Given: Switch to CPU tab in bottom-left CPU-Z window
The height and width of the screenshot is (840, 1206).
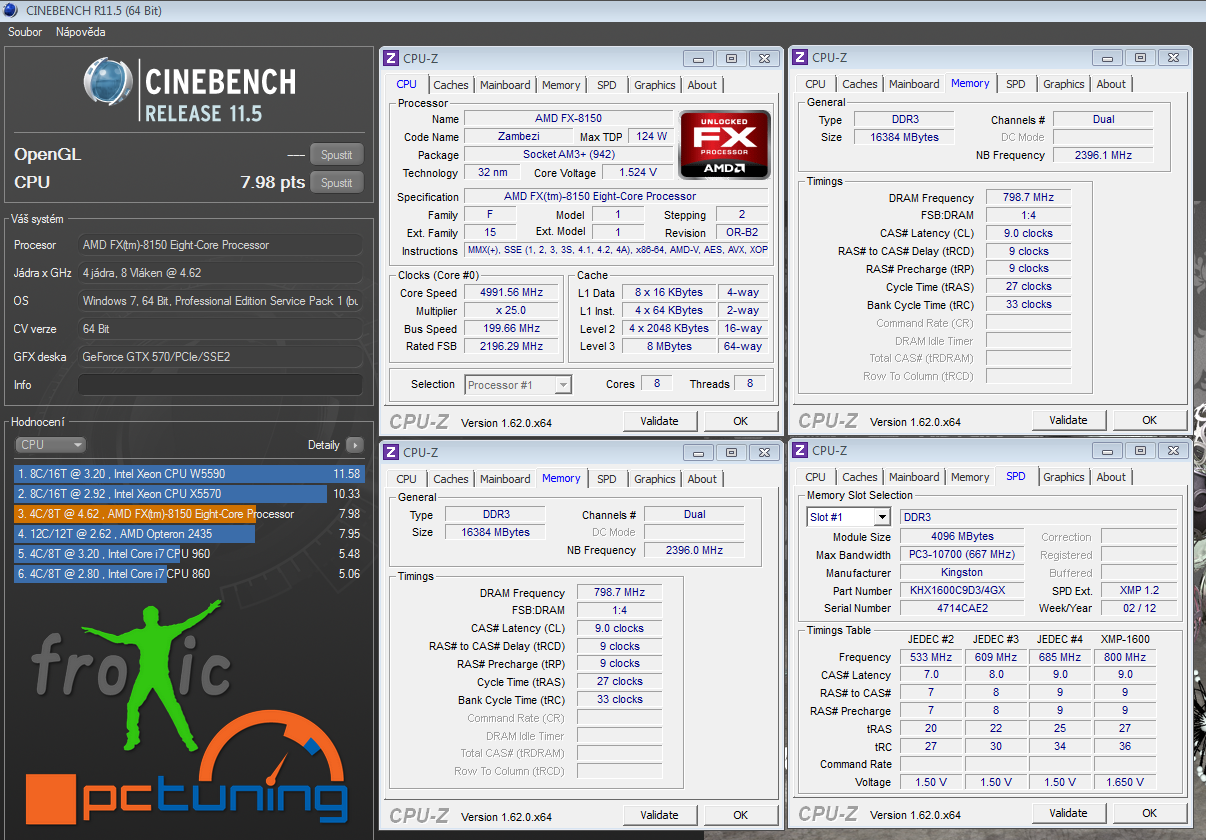Looking at the screenshot, I should pos(406,479).
